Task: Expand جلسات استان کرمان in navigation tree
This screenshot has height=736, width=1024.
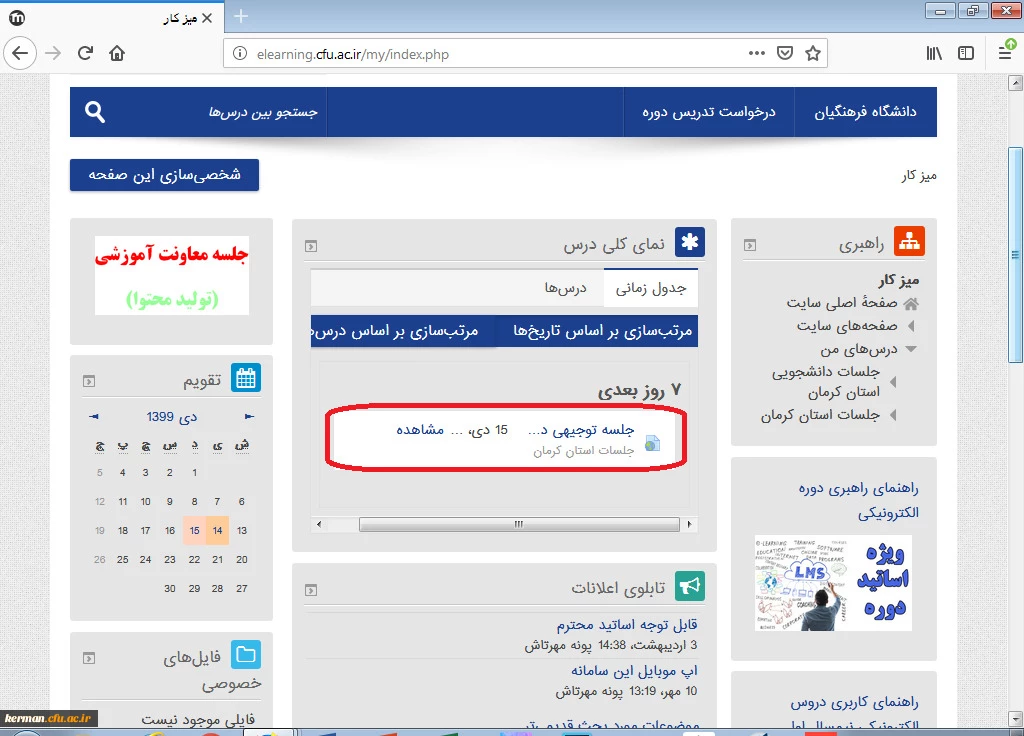Action: click(893, 414)
